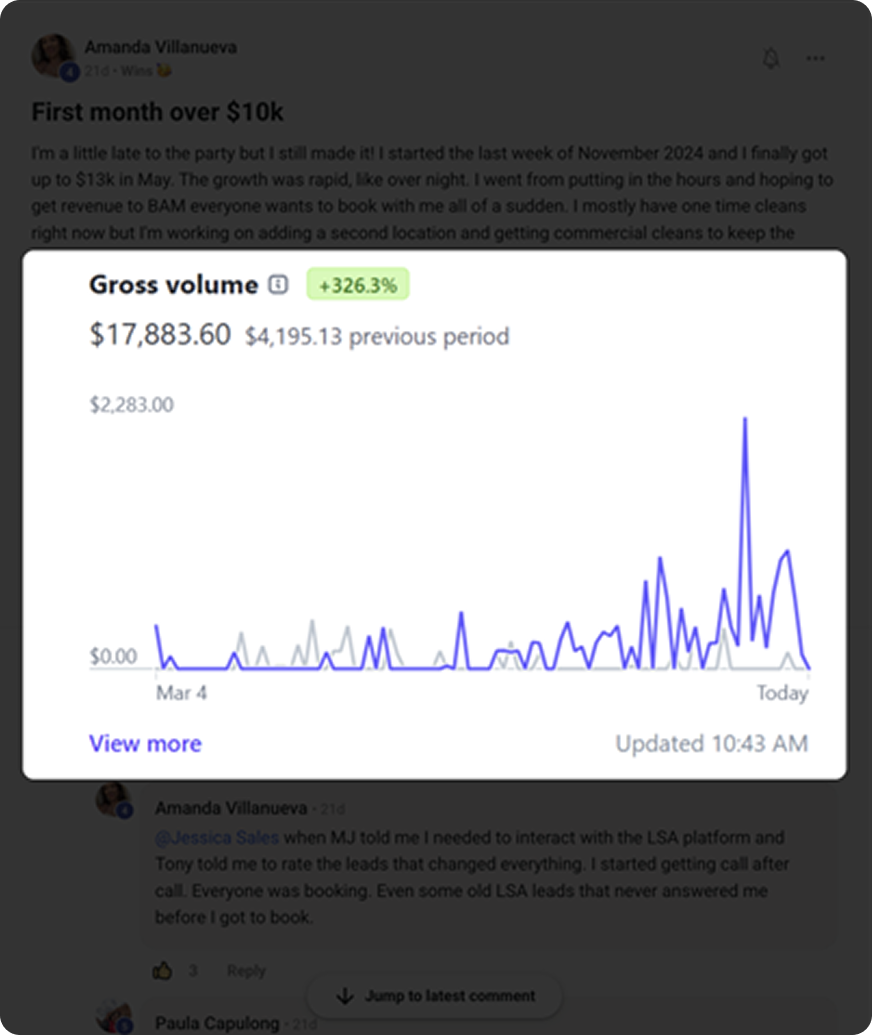Click the commenter avatar beside Amanda's comment

click(113, 801)
